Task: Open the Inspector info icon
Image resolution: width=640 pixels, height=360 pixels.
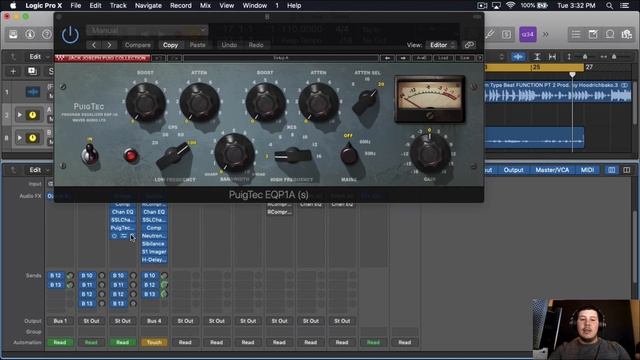Action: click(x=30, y=35)
